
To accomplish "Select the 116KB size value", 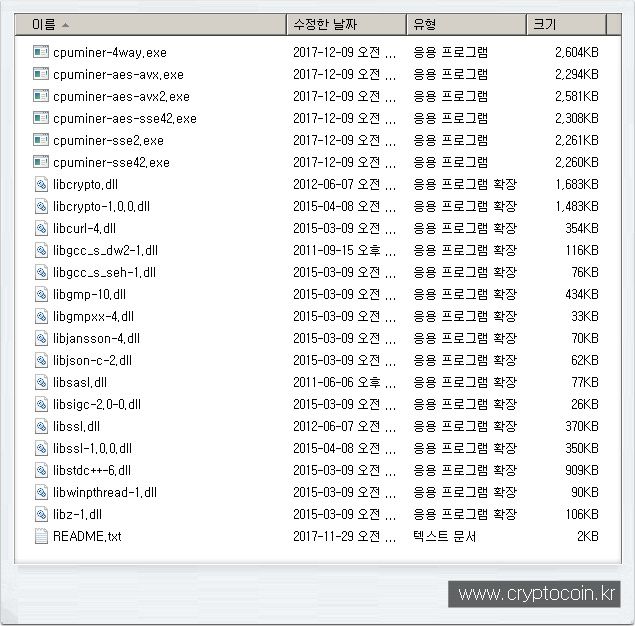I will [582, 250].
